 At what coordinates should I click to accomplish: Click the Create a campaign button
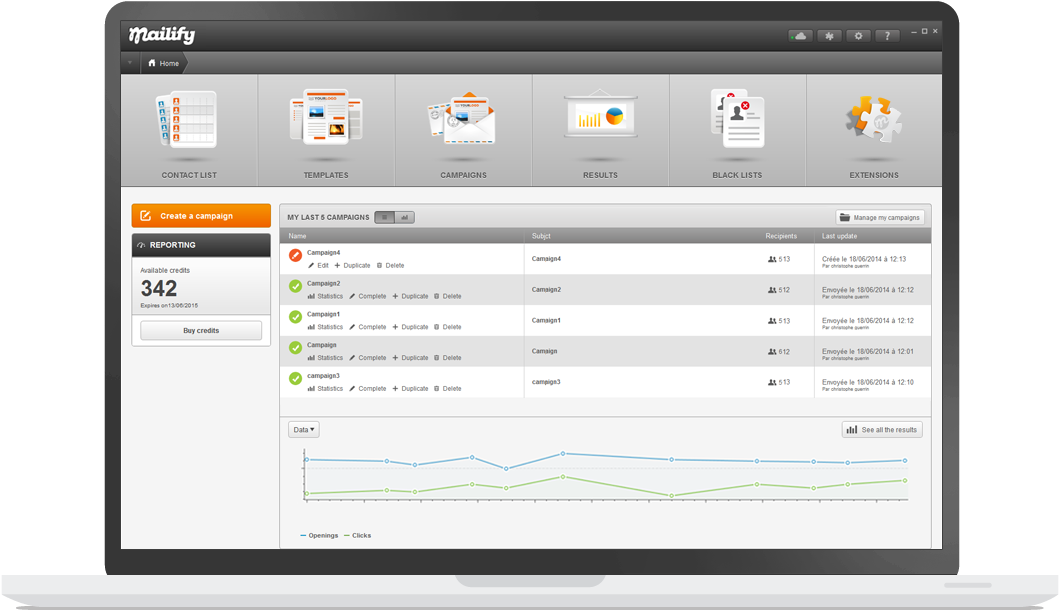pyautogui.click(x=201, y=216)
